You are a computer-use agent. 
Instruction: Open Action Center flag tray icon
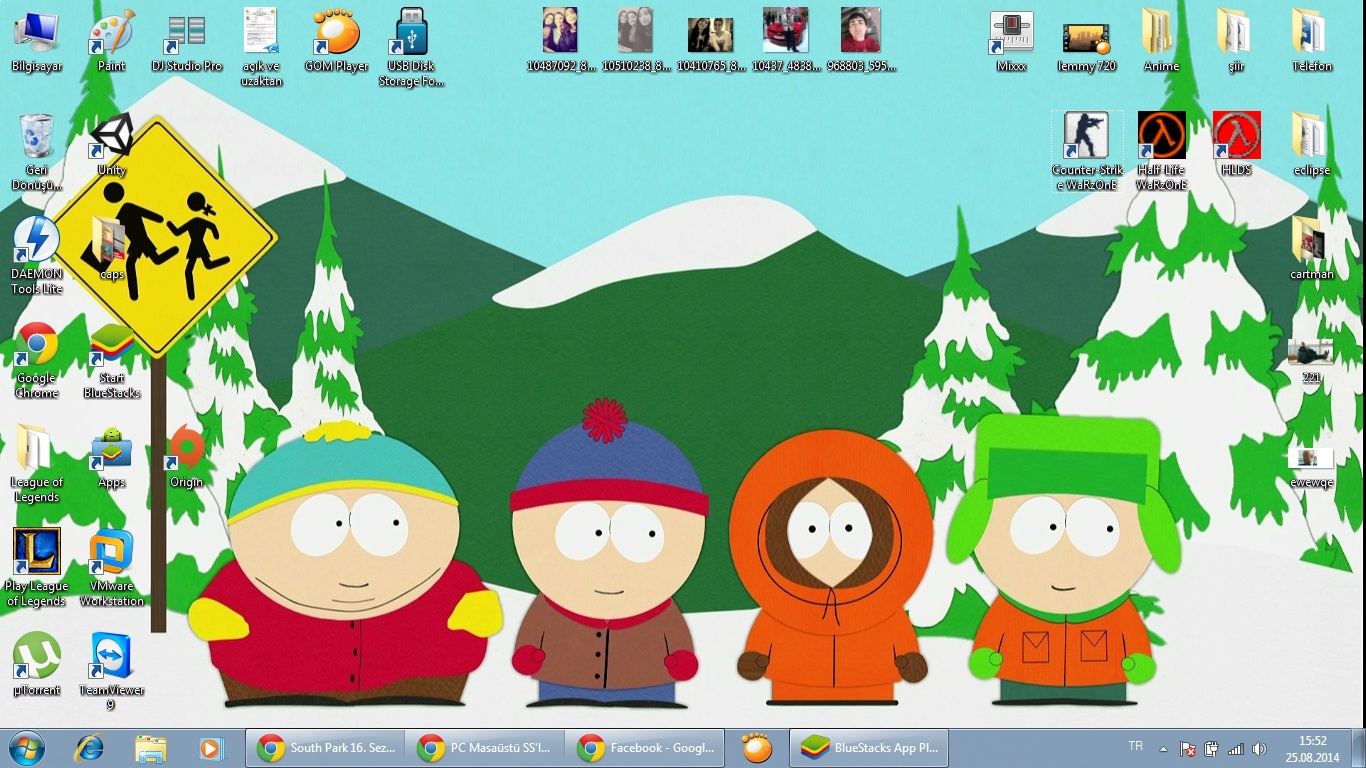(1188, 748)
